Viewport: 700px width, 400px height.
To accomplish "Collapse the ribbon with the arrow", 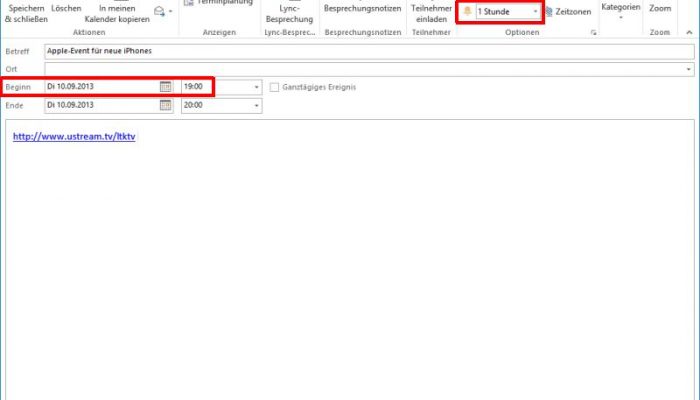I will pos(689,33).
